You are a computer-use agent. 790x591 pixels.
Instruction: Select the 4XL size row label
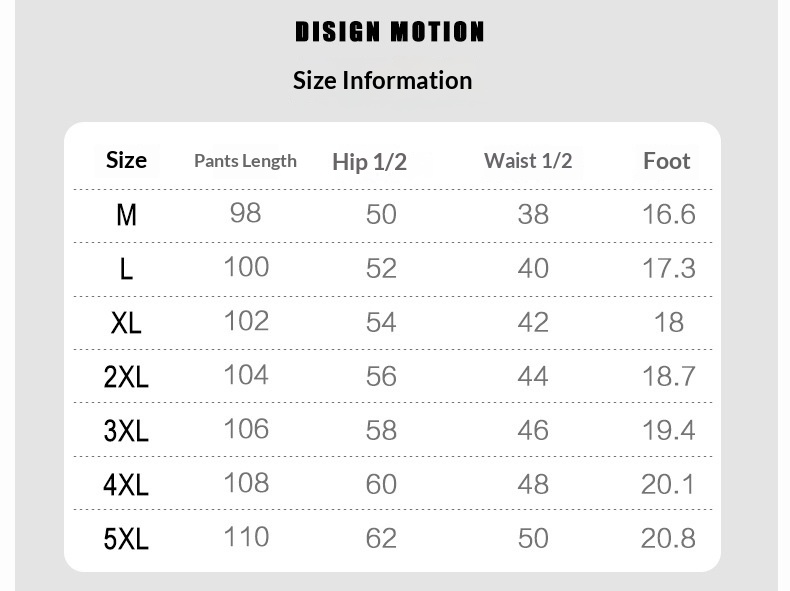[x=126, y=485]
